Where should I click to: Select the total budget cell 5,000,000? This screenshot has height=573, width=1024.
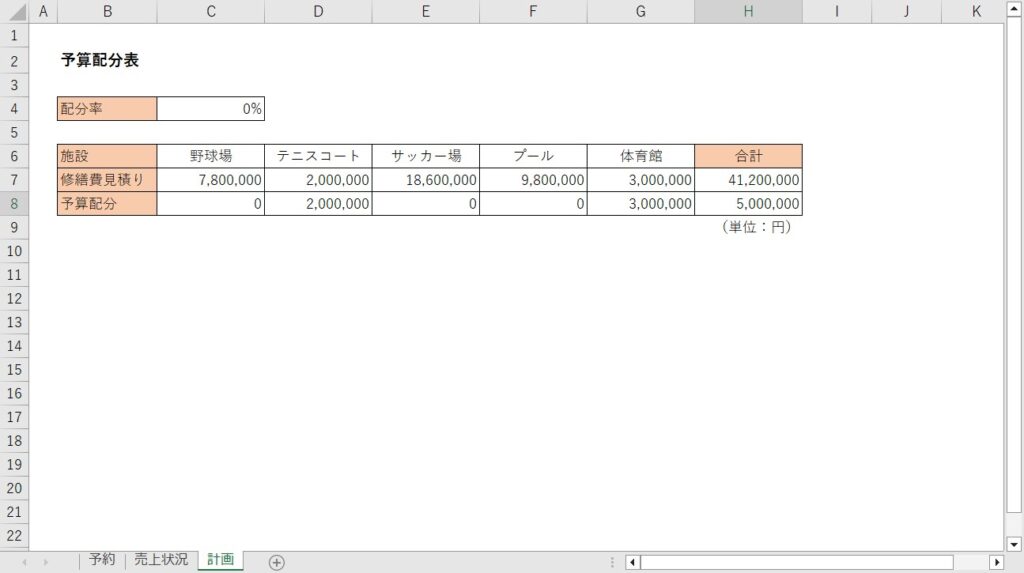tap(748, 204)
